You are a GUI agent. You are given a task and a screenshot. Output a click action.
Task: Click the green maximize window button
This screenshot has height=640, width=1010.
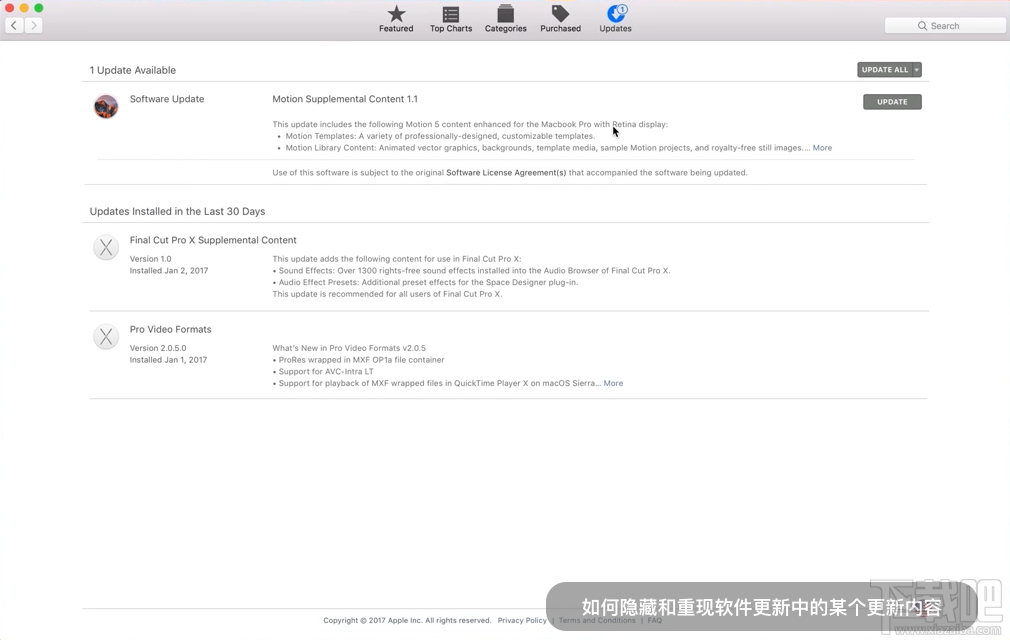[x=39, y=8]
